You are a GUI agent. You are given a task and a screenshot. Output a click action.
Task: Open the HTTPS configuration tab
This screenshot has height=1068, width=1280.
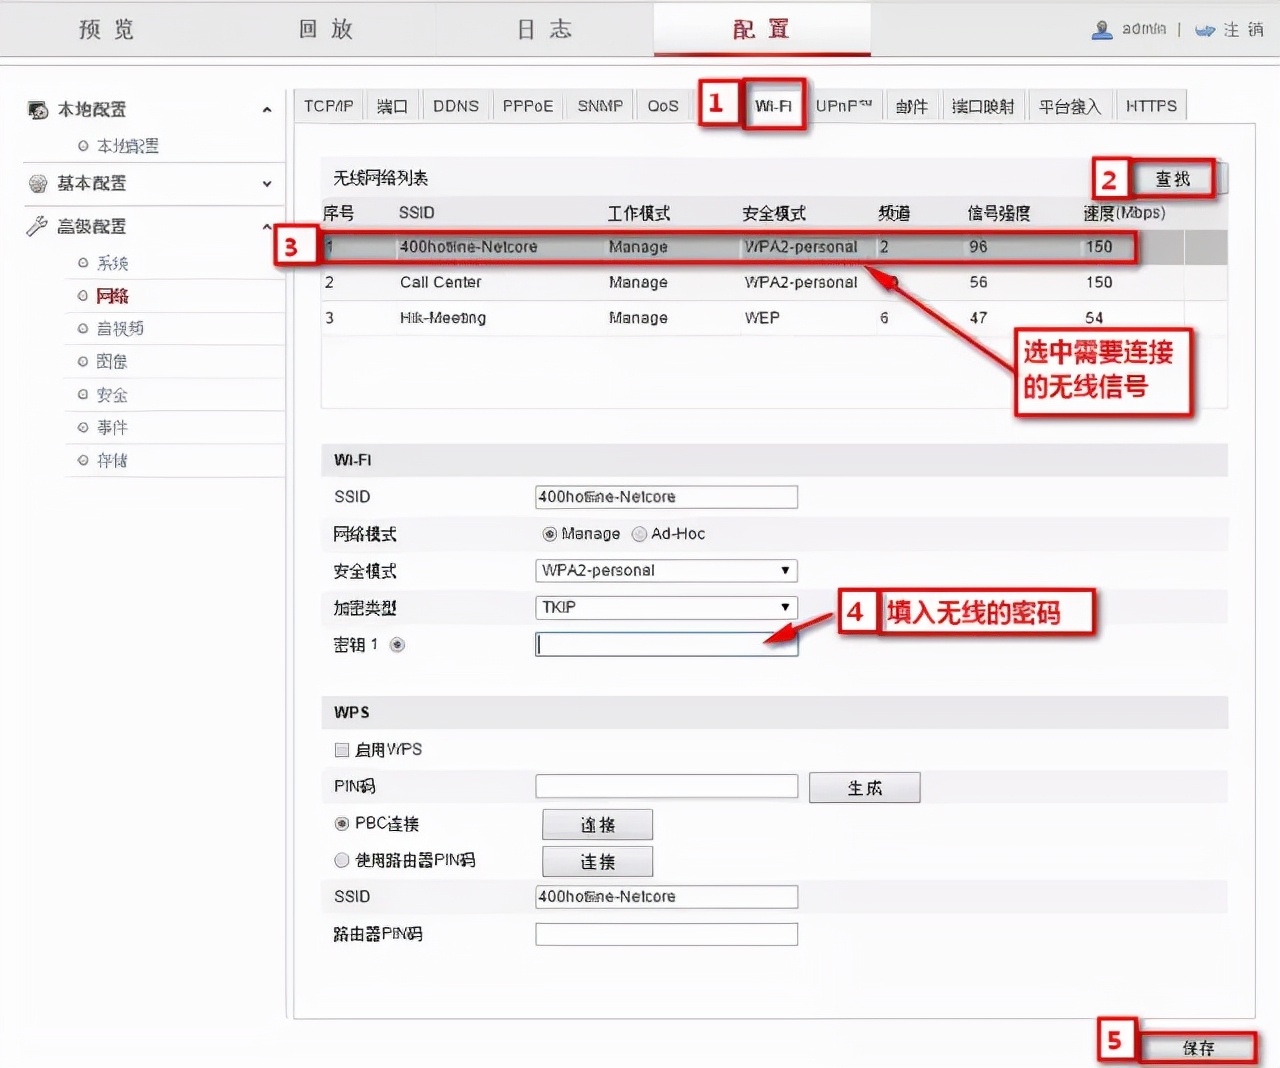pos(1151,105)
